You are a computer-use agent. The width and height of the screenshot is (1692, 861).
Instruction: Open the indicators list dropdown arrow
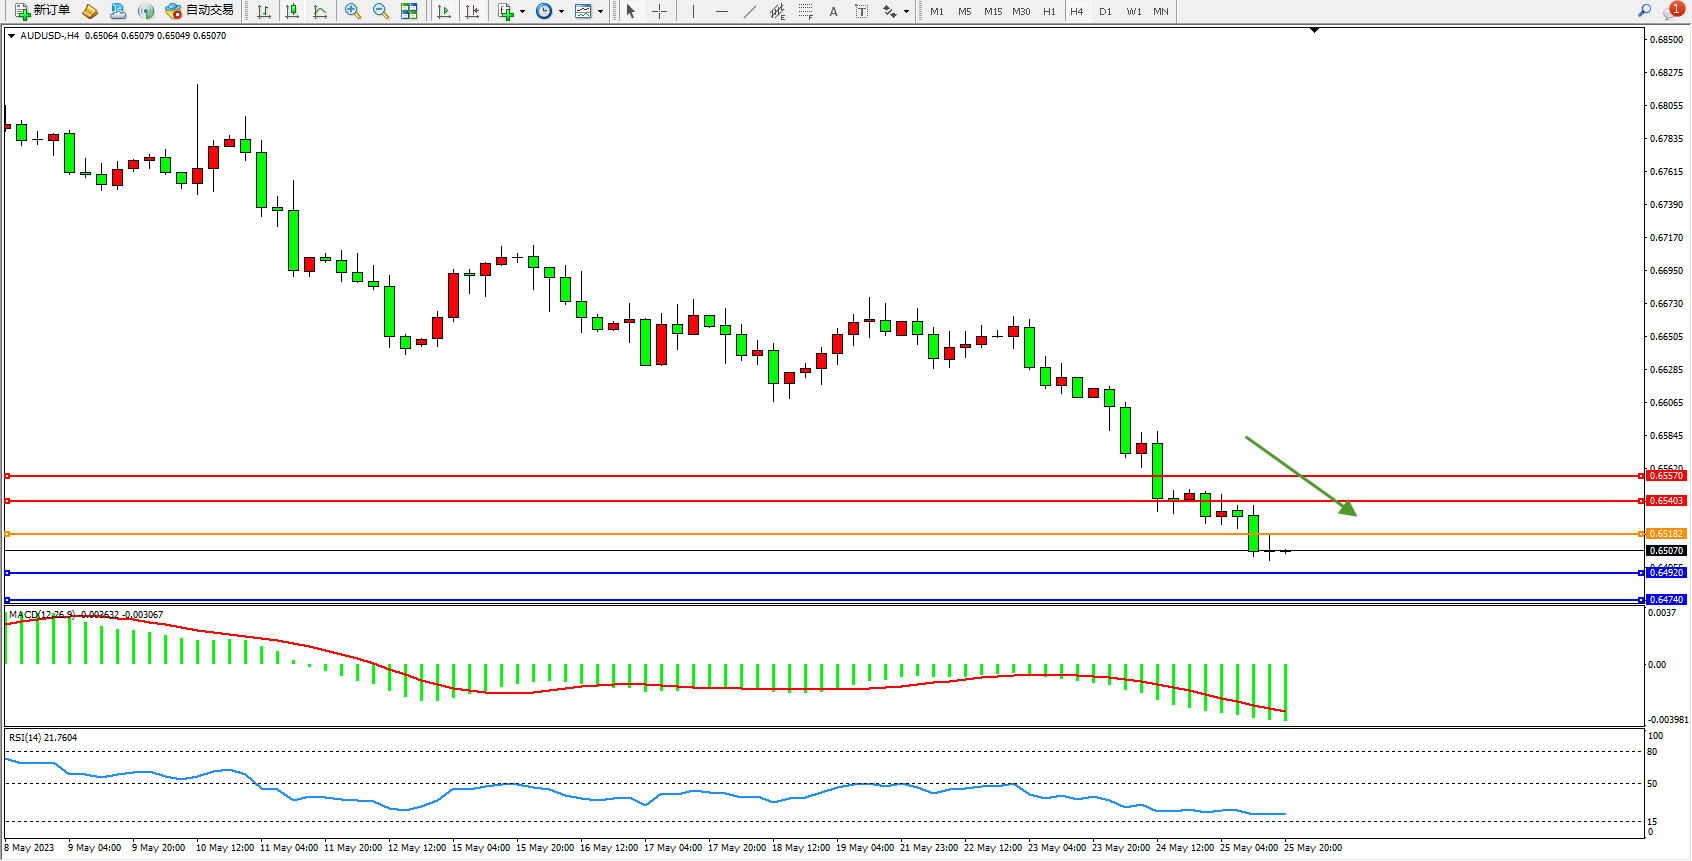(522, 12)
